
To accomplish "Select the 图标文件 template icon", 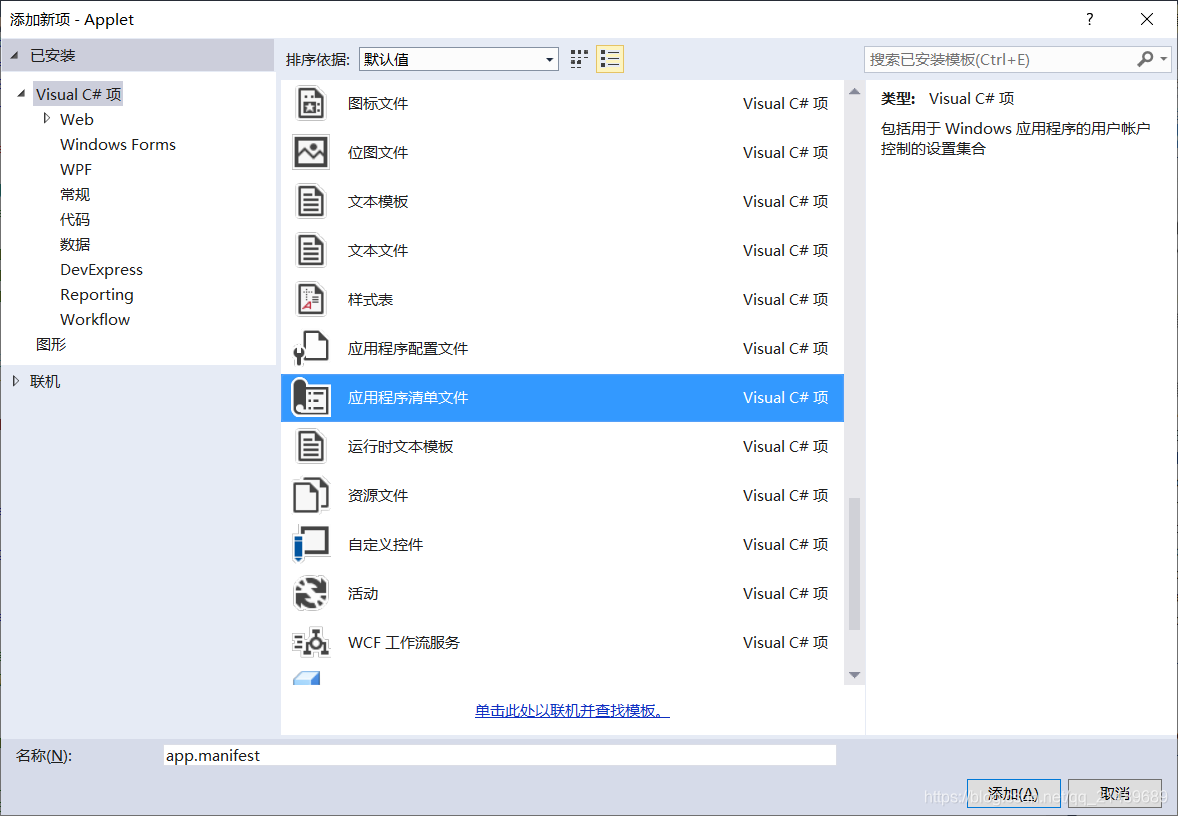I will (x=310, y=104).
